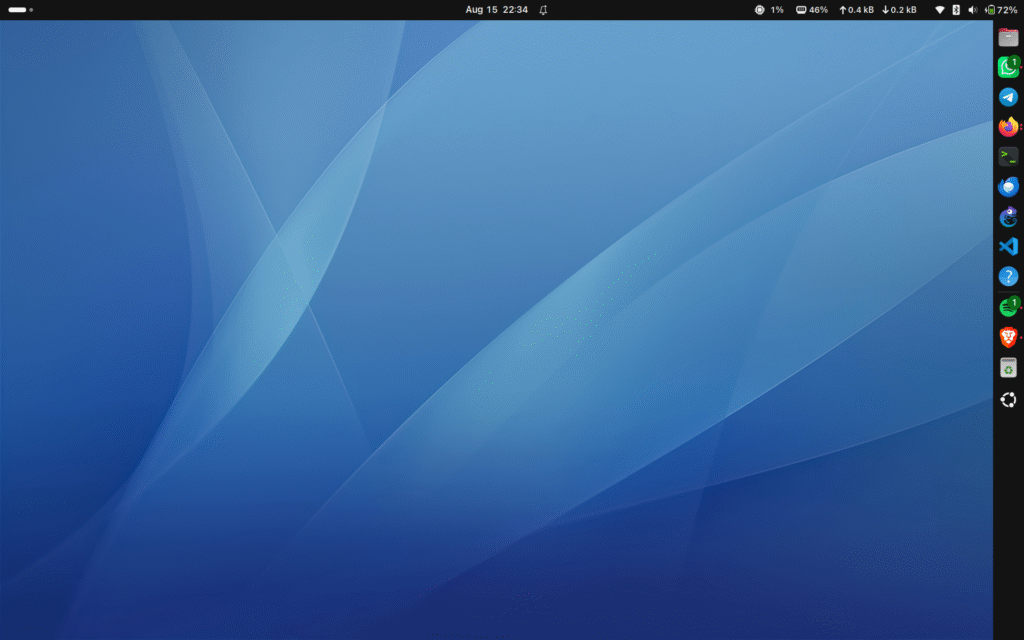Launch the terminal emulator
1024x640 pixels.
(x=1008, y=156)
